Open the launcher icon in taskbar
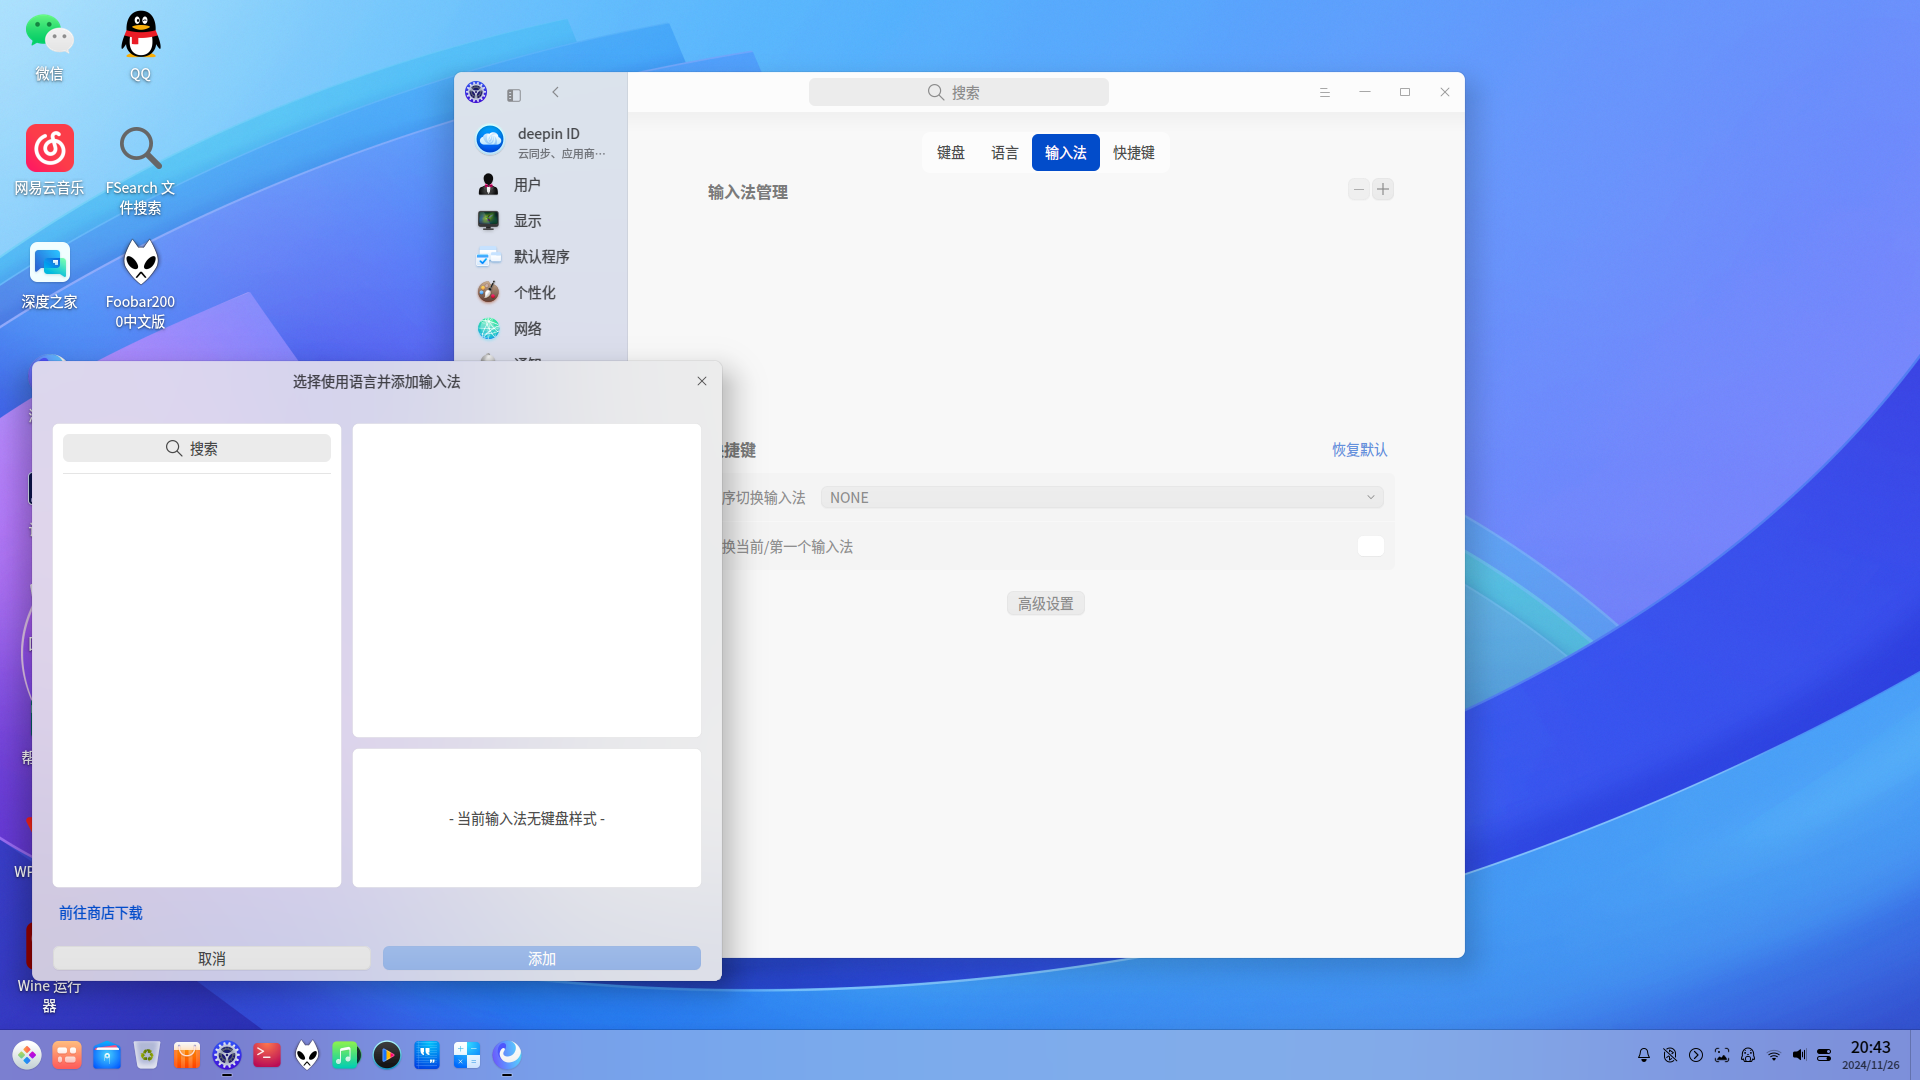This screenshot has width=1920, height=1080. click(27, 1055)
